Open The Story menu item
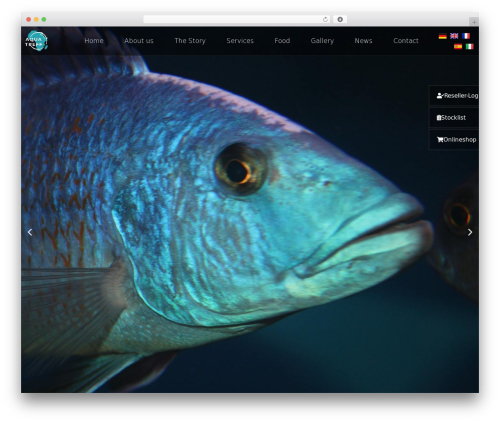The image size is (500, 423). [x=190, y=41]
